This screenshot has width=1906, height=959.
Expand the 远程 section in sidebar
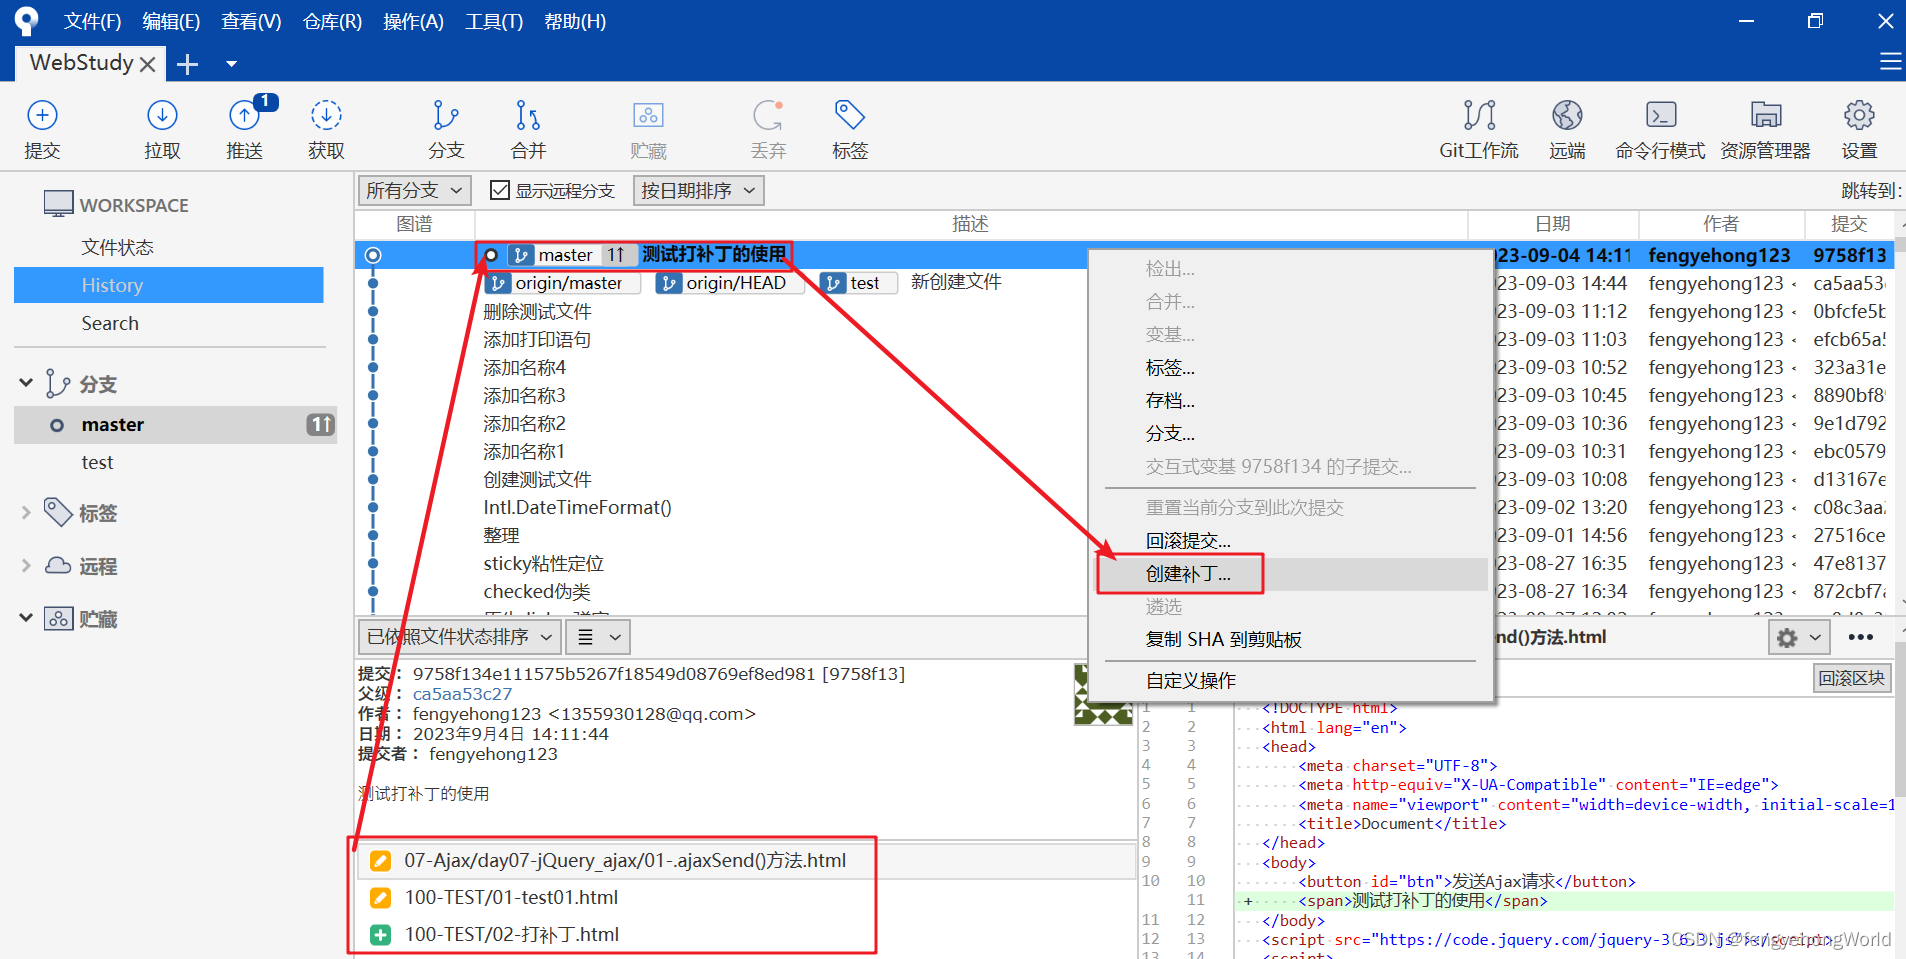point(26,565)
